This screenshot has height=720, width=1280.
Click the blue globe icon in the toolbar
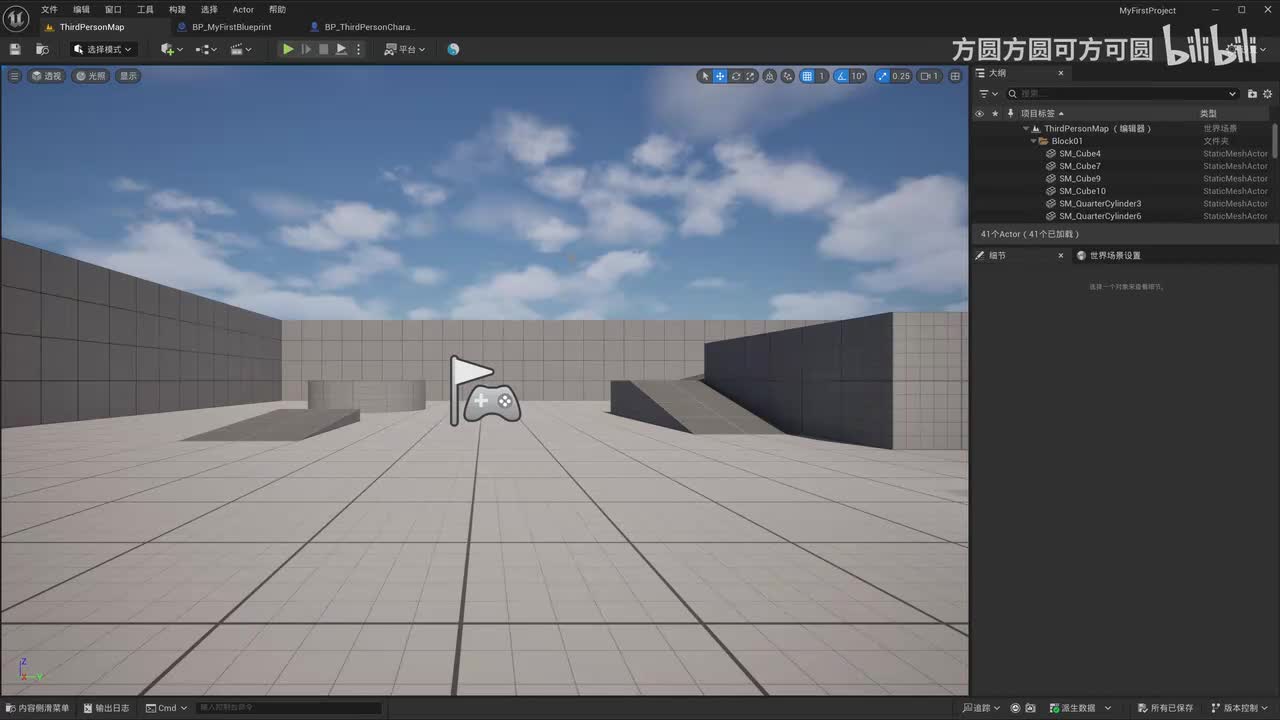click(453, 49)
